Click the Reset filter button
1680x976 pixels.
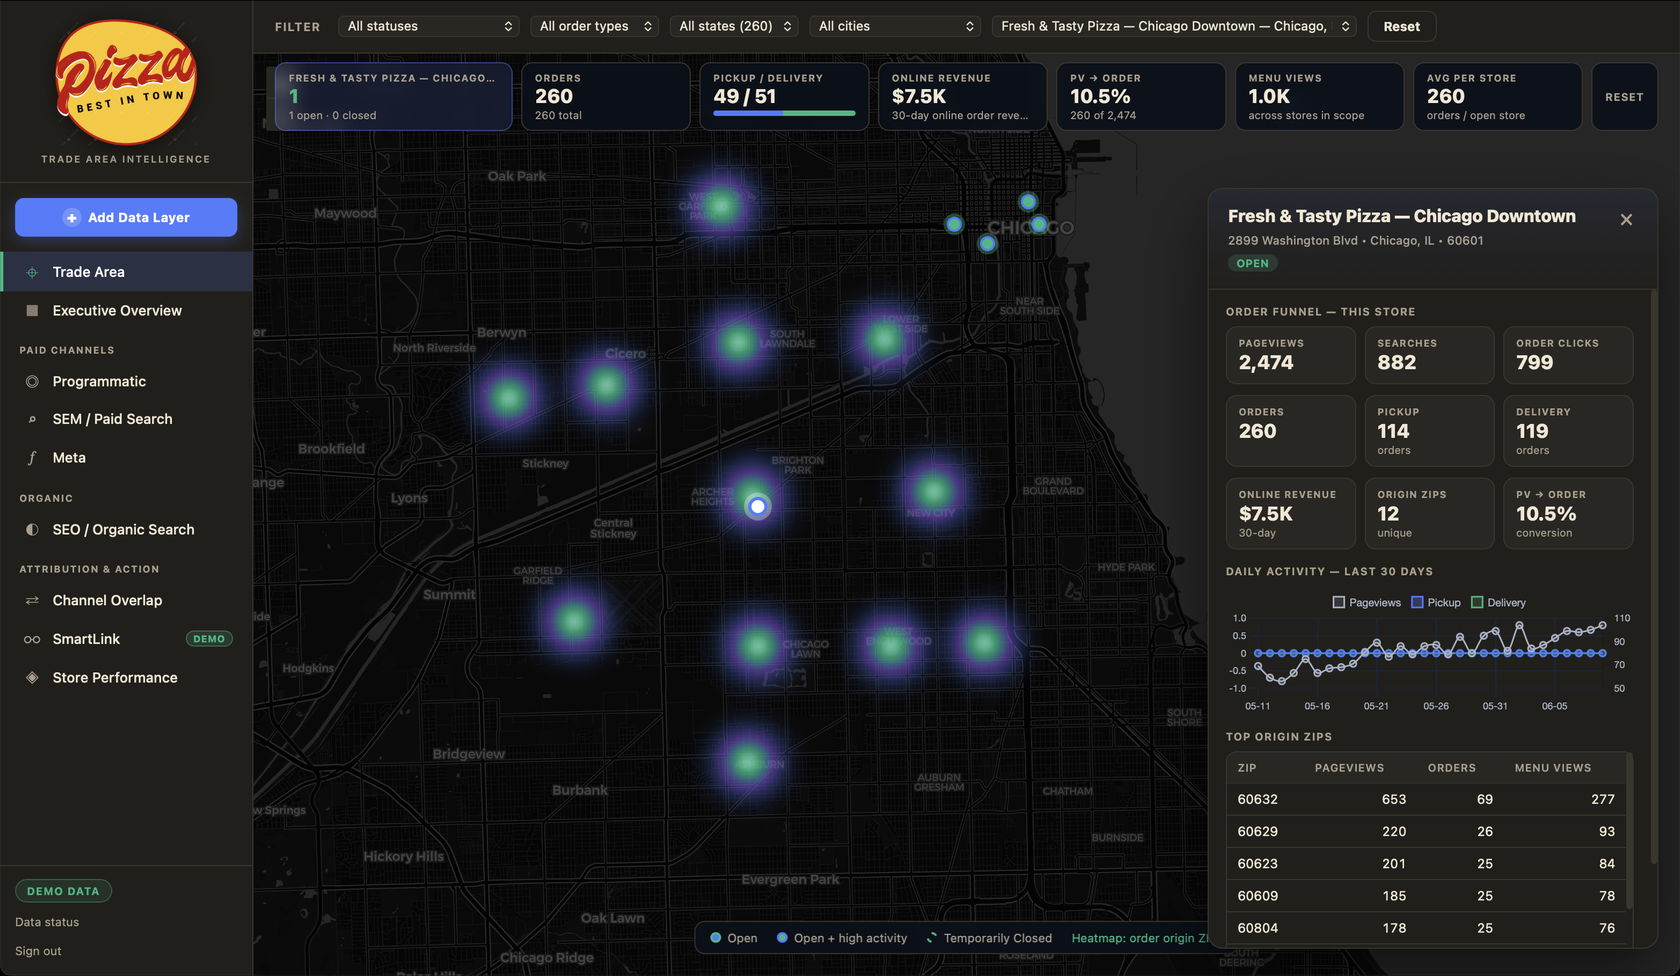click(1401, 26)
